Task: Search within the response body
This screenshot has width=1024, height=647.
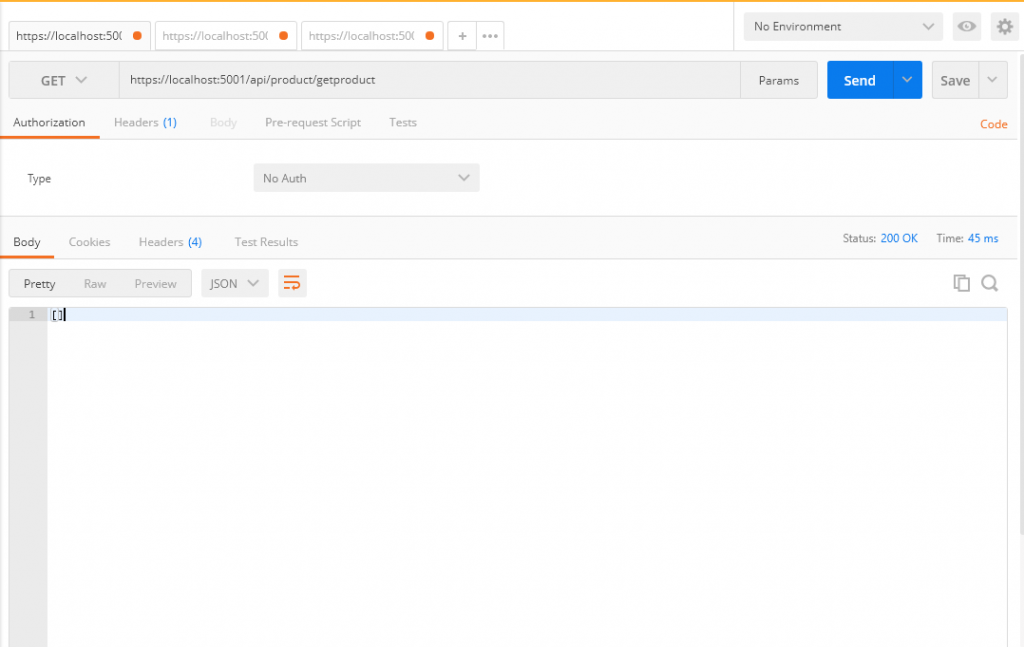Action: (989, 283)
